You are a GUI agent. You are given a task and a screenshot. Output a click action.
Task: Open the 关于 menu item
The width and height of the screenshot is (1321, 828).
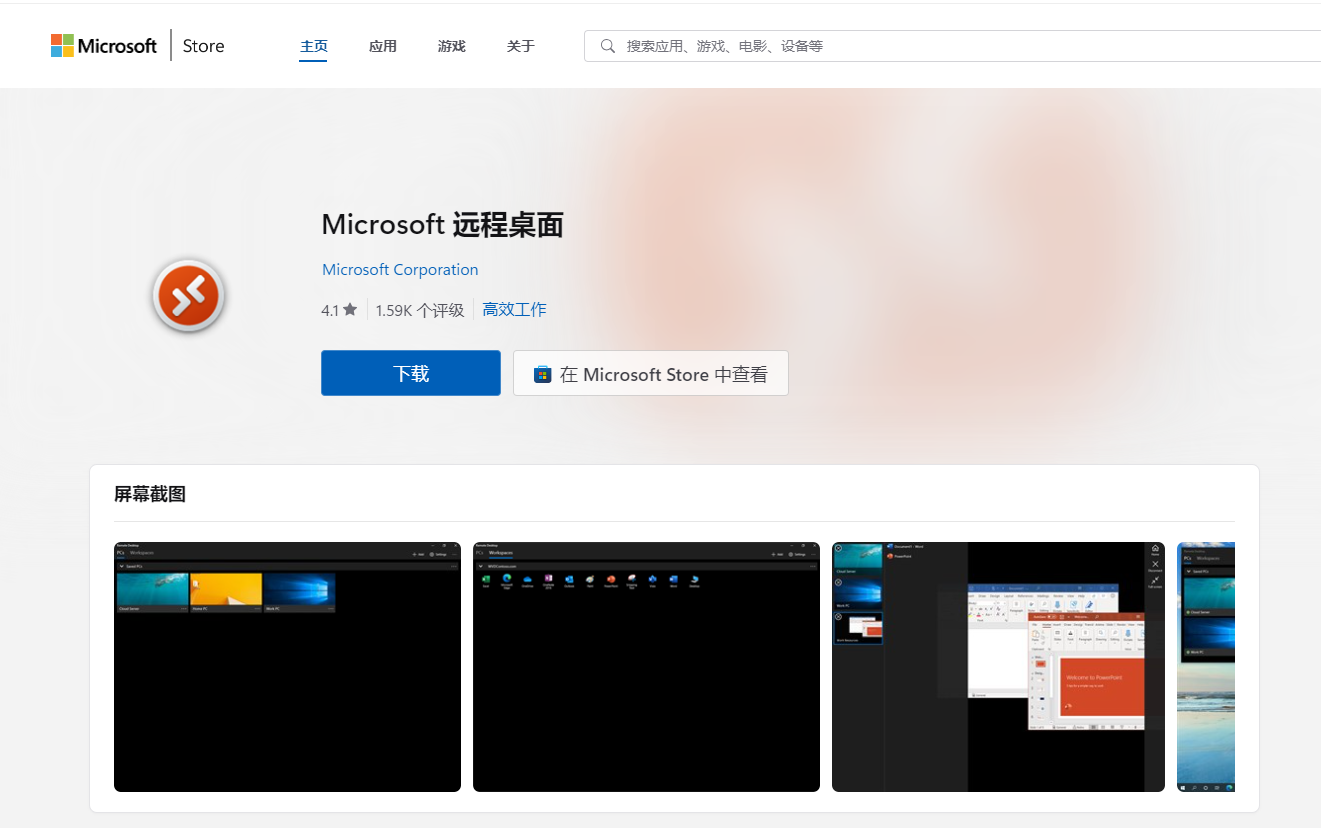click(521, 46)
